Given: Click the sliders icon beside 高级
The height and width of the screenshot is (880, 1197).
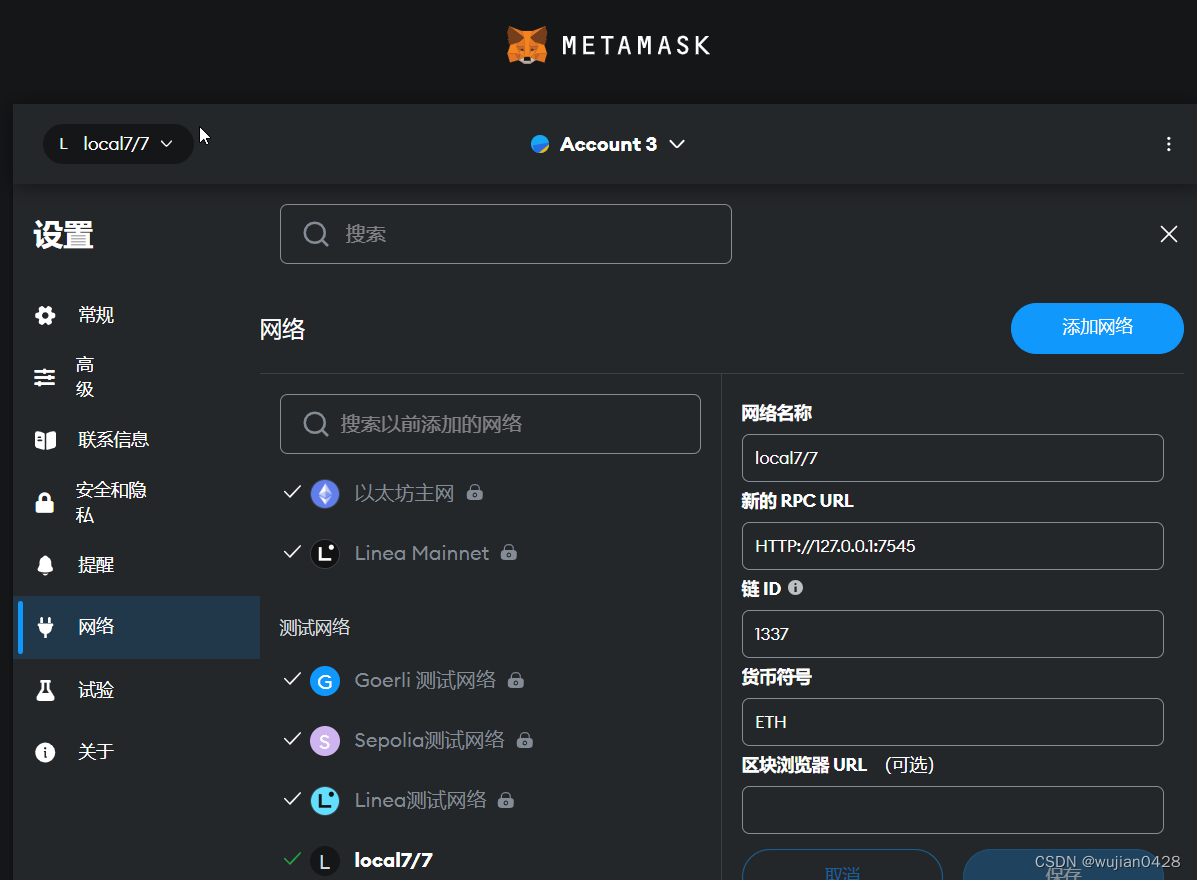Looking at the screenshot, I should point(45,377).
